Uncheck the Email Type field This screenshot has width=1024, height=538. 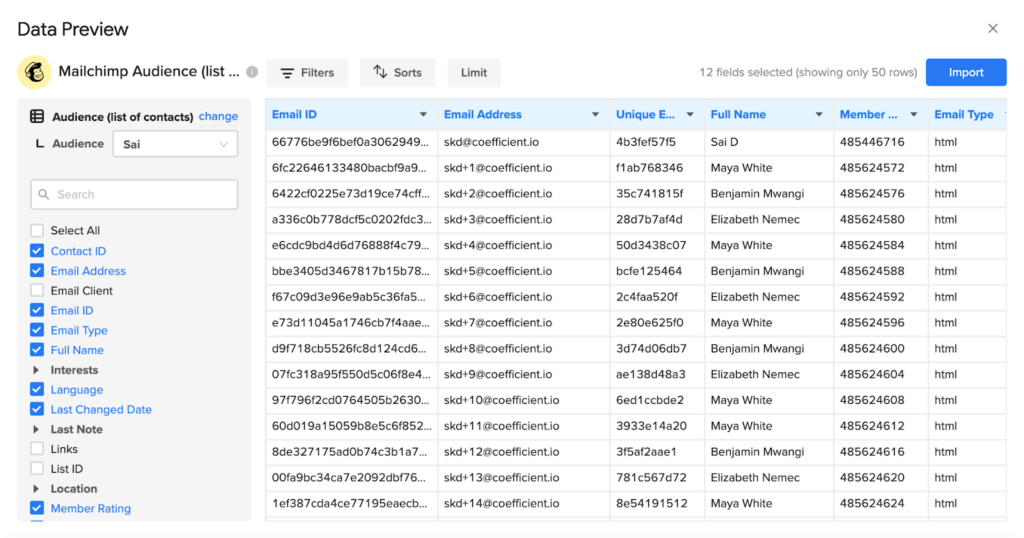click(37, 330)
